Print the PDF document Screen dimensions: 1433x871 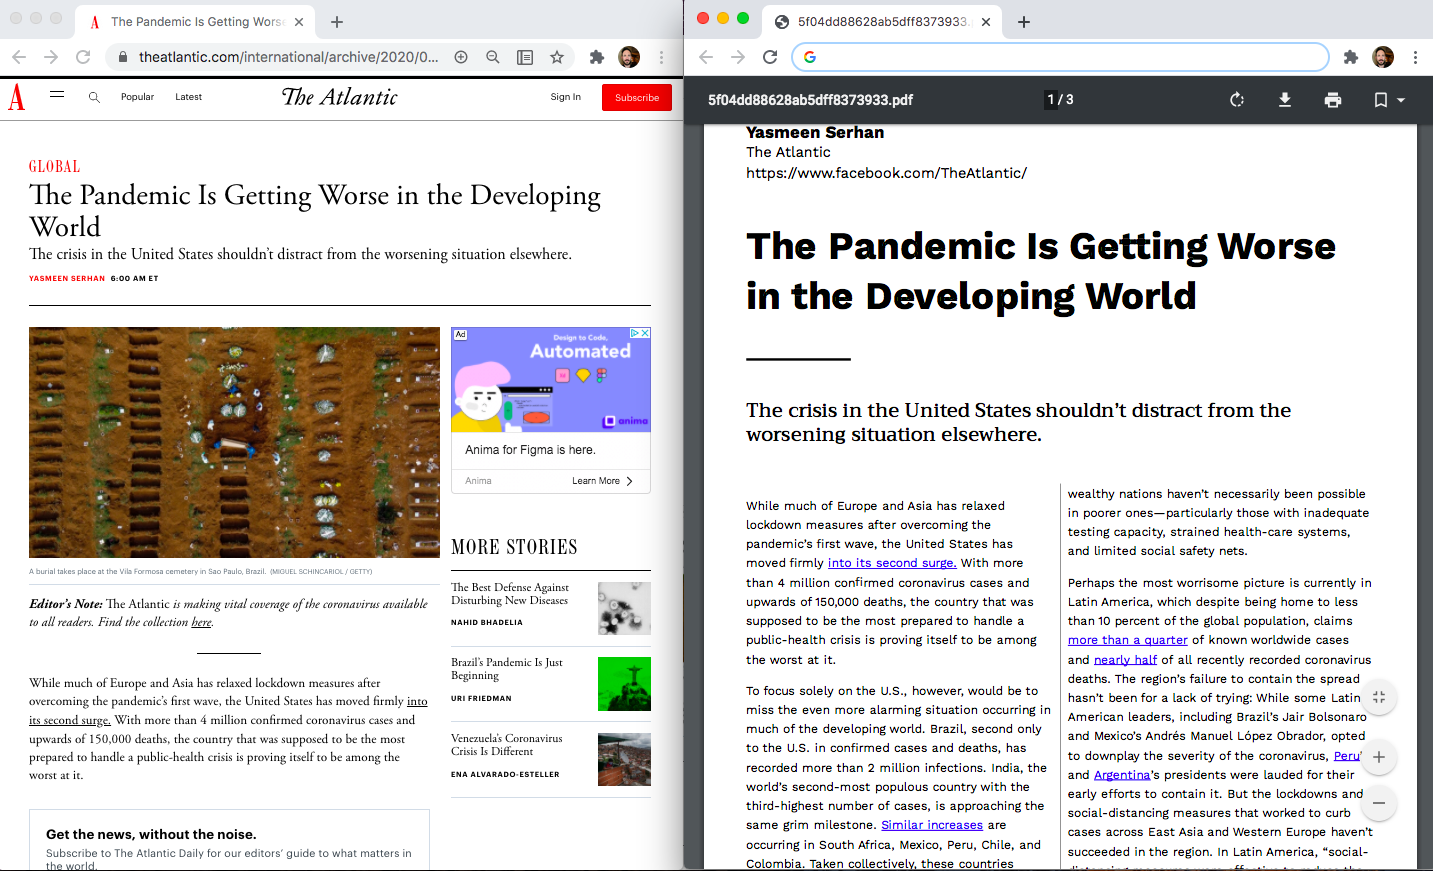pos(1333,100)
